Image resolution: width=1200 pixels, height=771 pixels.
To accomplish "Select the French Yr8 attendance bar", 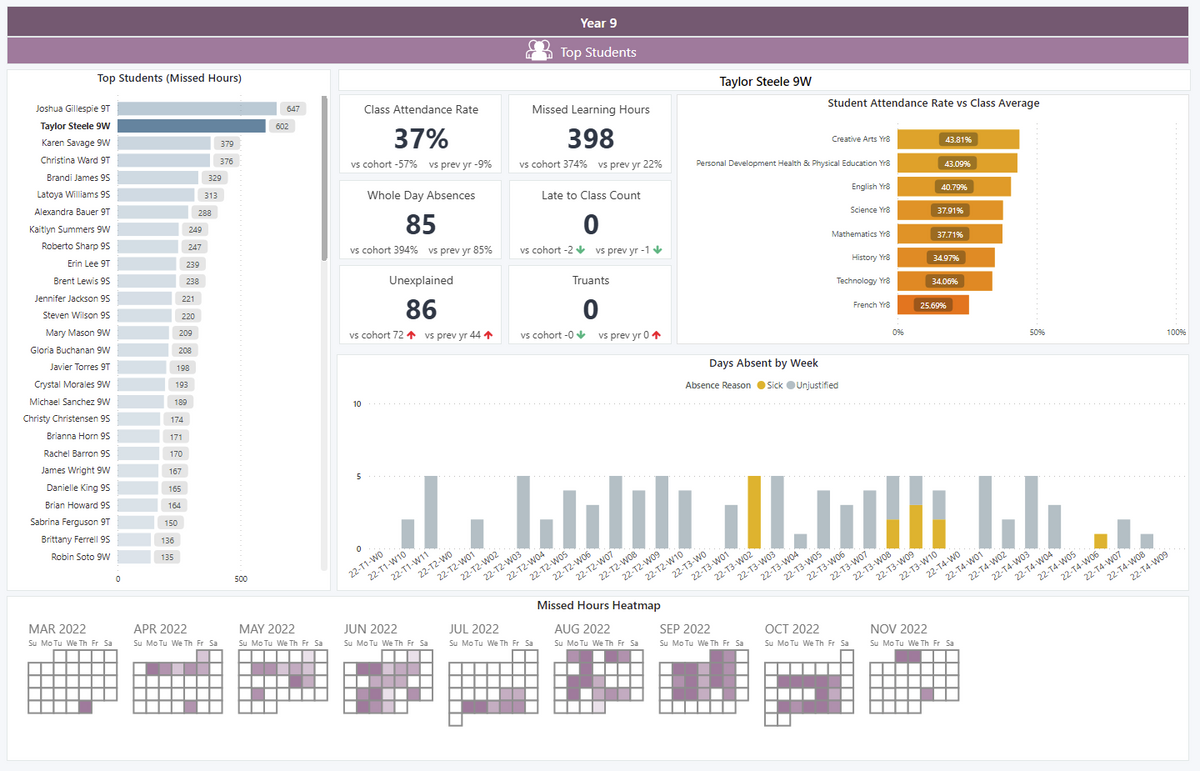I will pyautogui.click(x=932, y=305).
